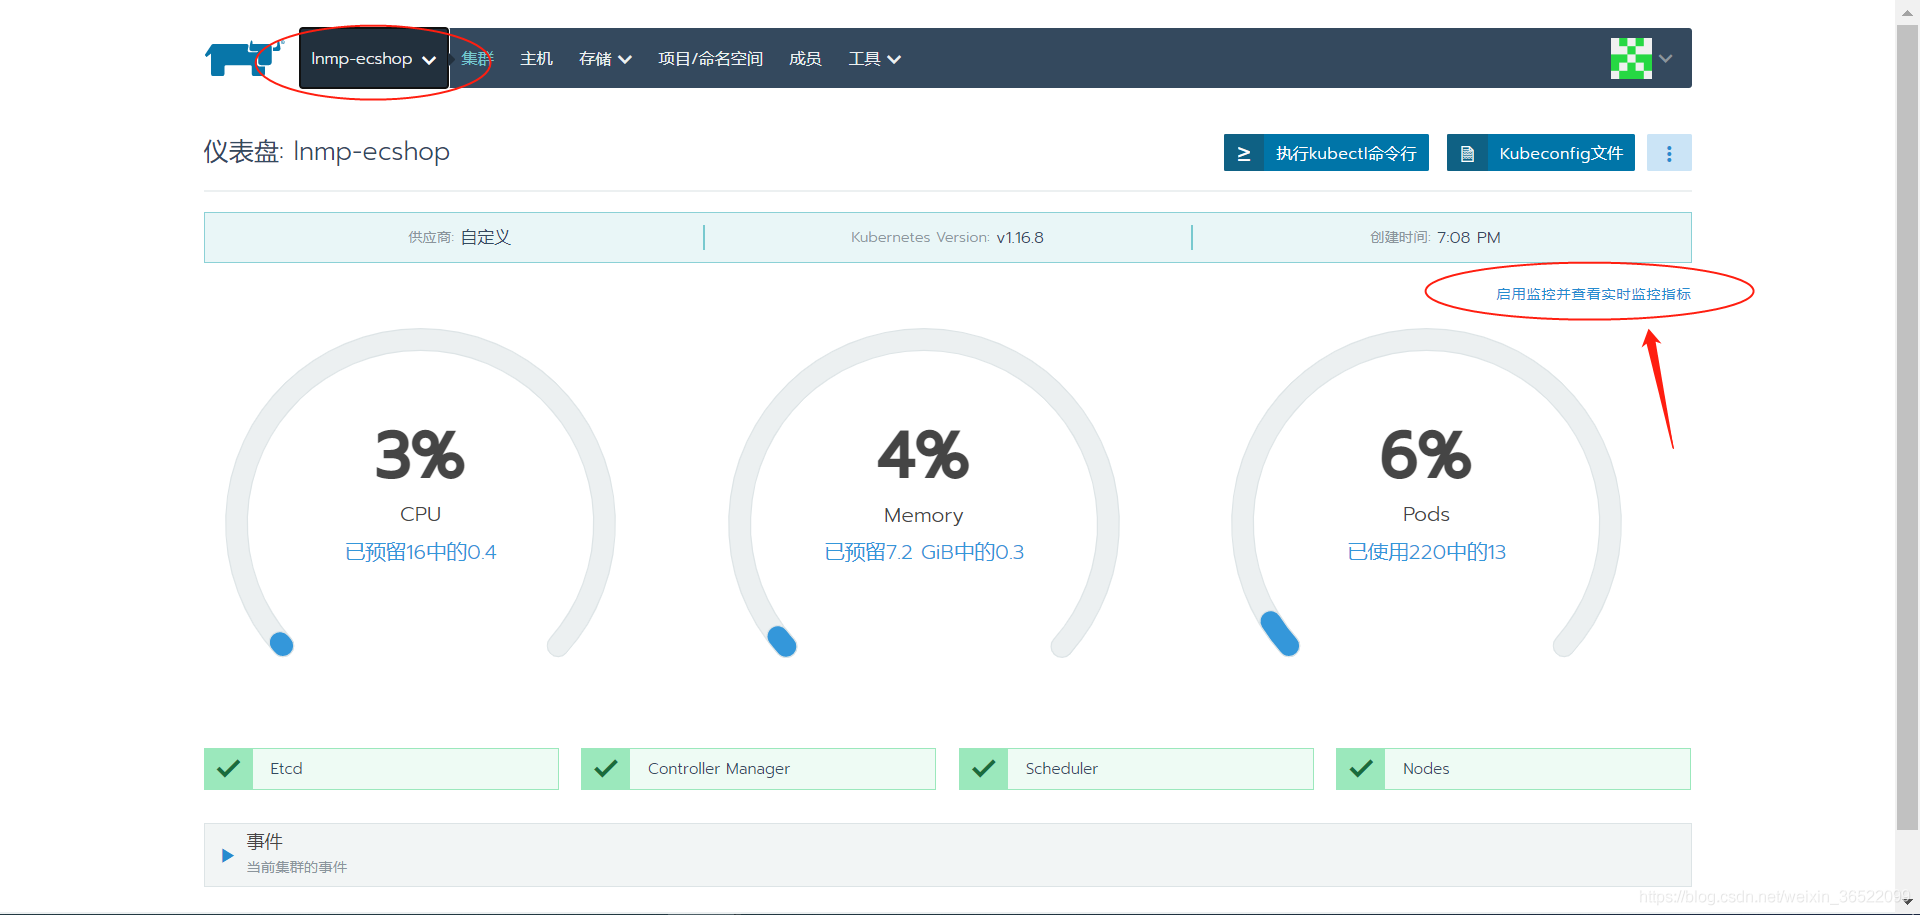Click the Kubeconfig file document icon
Viewport: 1920px width, 915px height.
pyautogui.click(x=1467, y=153)
